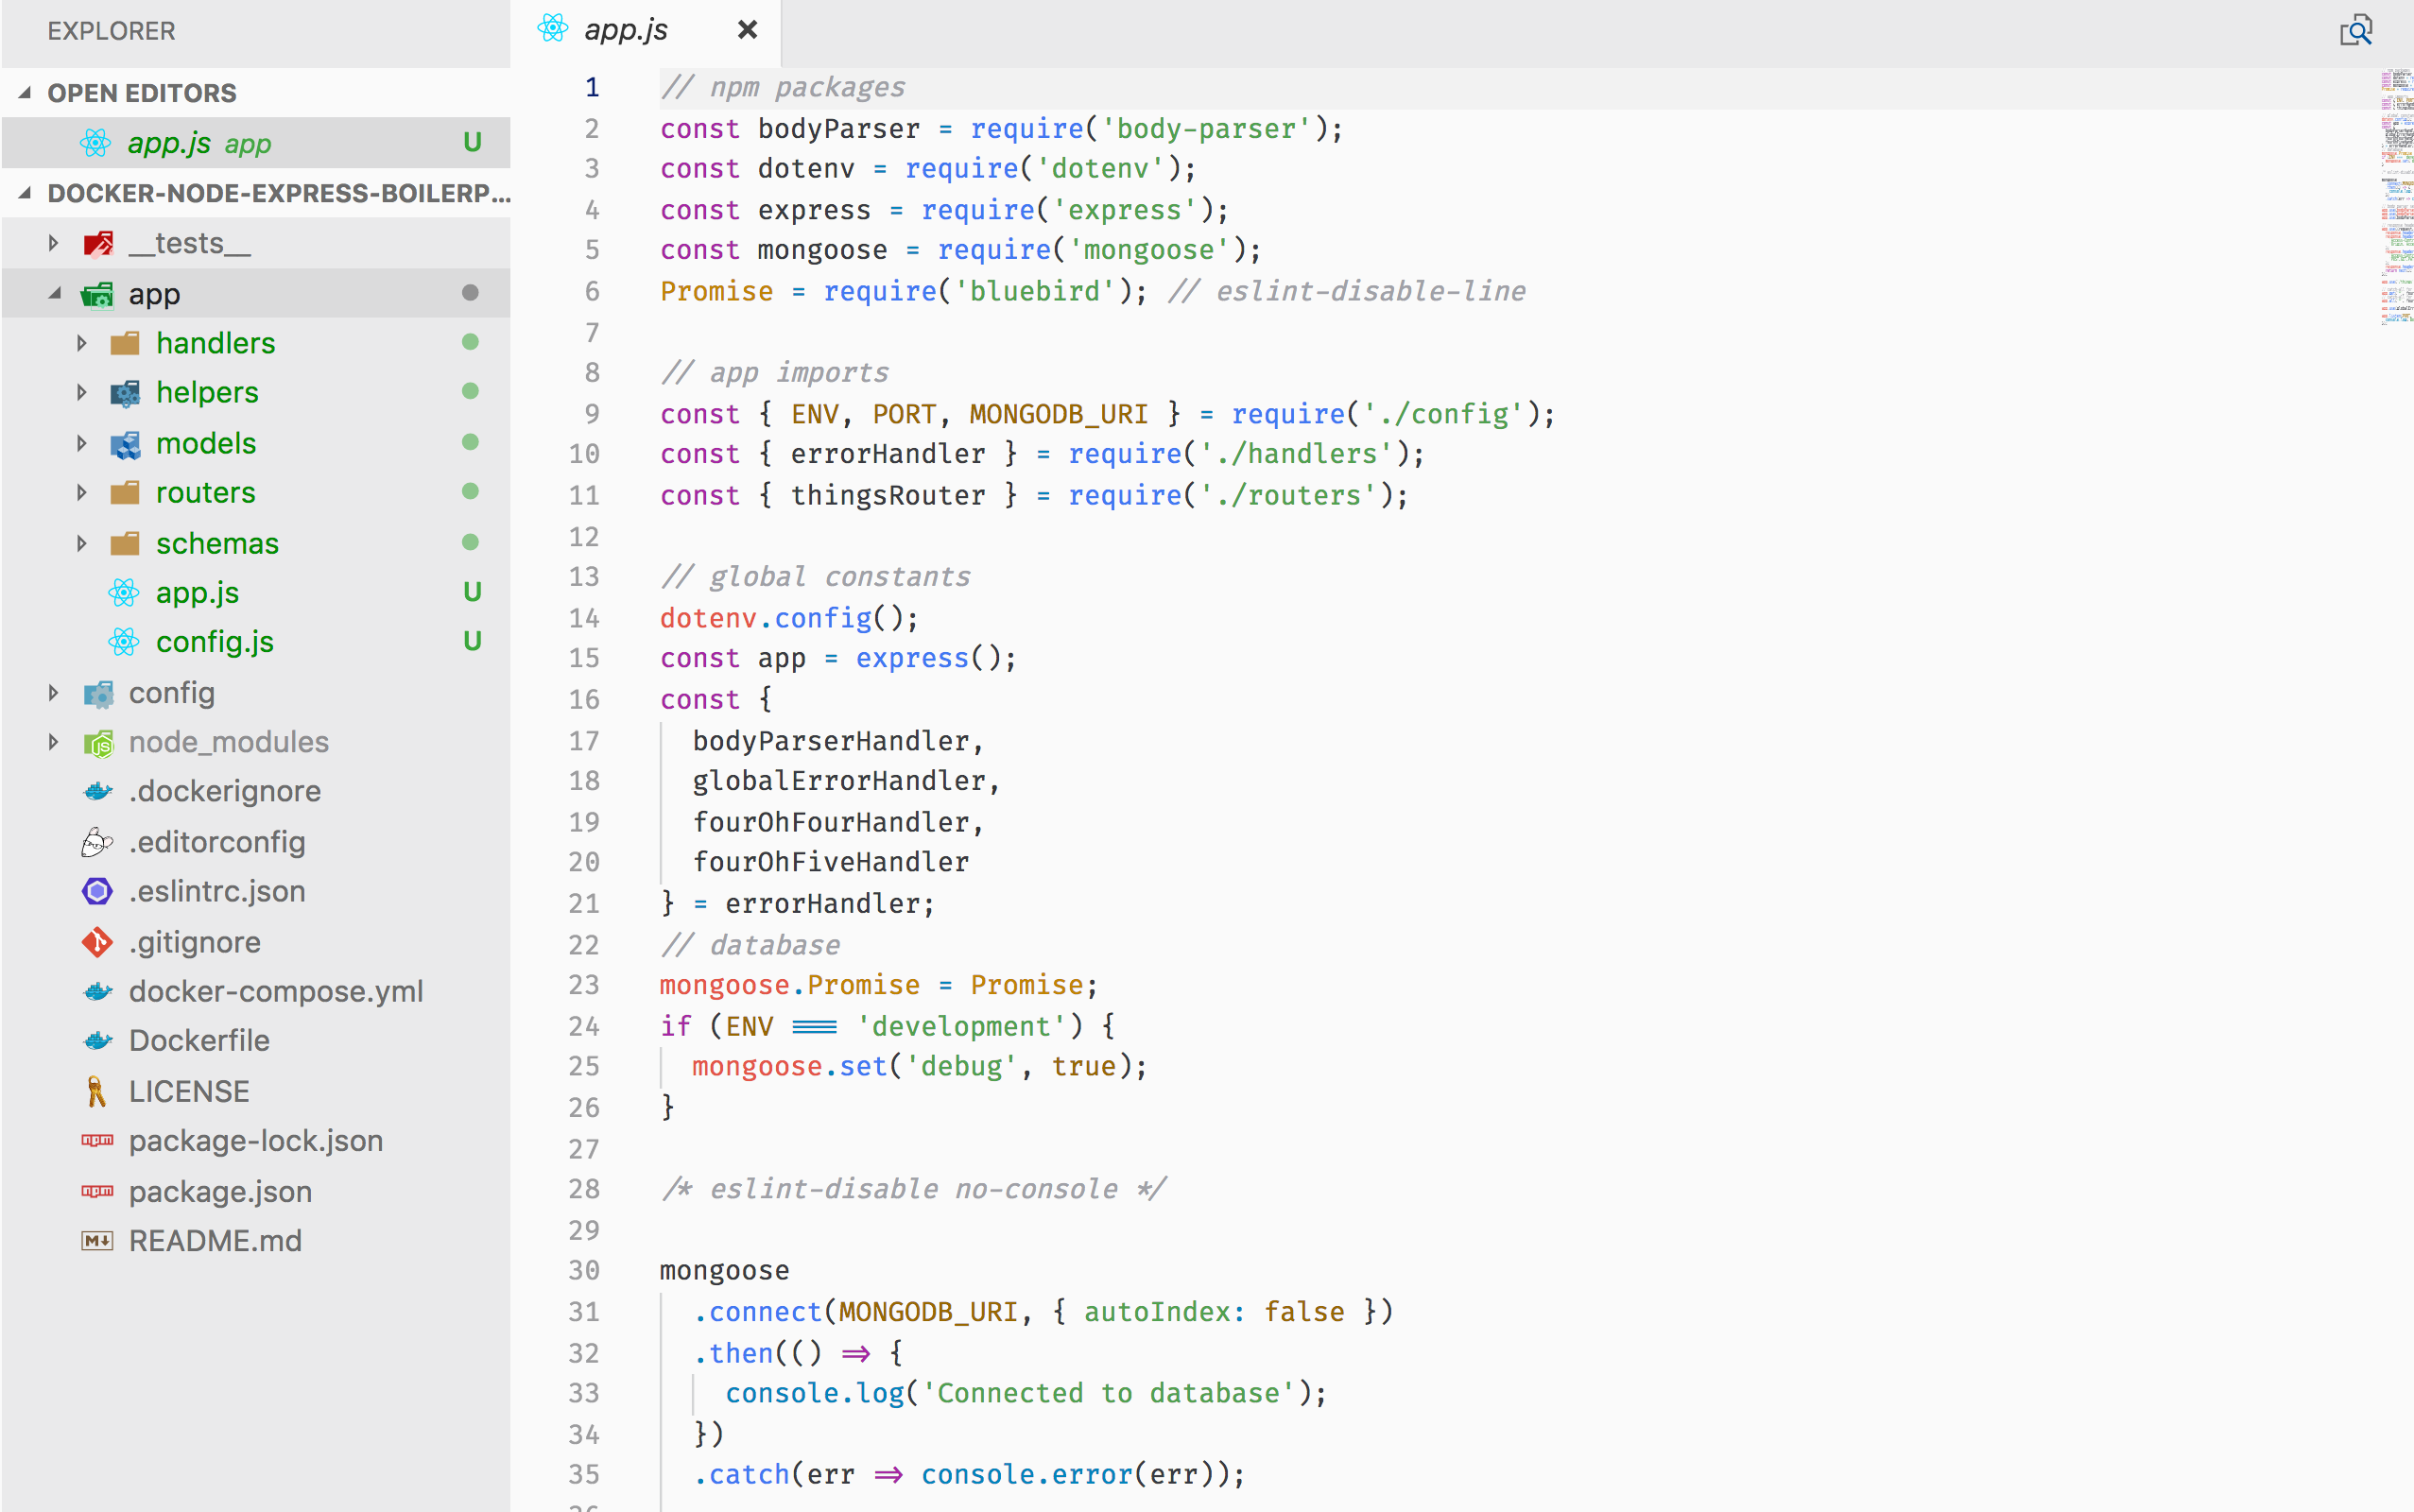2414x1512 pixels.
Task: Click the React icon next to app.js tab
Action: (x=552, y=29)
